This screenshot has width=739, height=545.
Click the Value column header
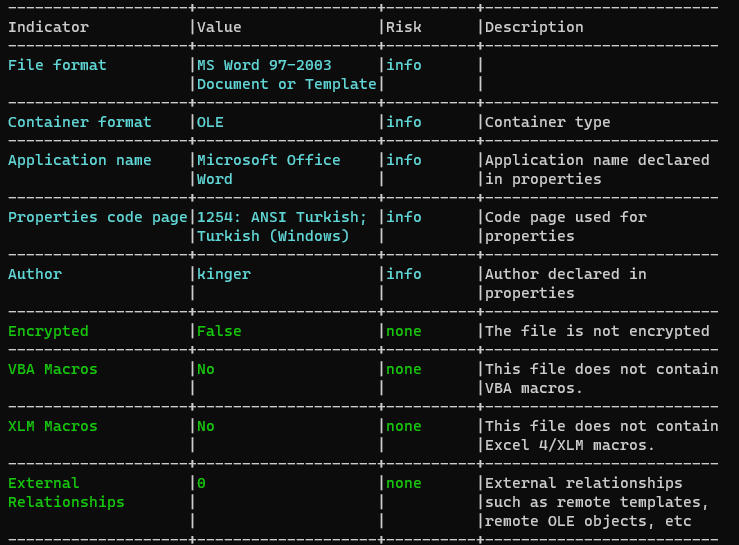(x=219, y=27)
